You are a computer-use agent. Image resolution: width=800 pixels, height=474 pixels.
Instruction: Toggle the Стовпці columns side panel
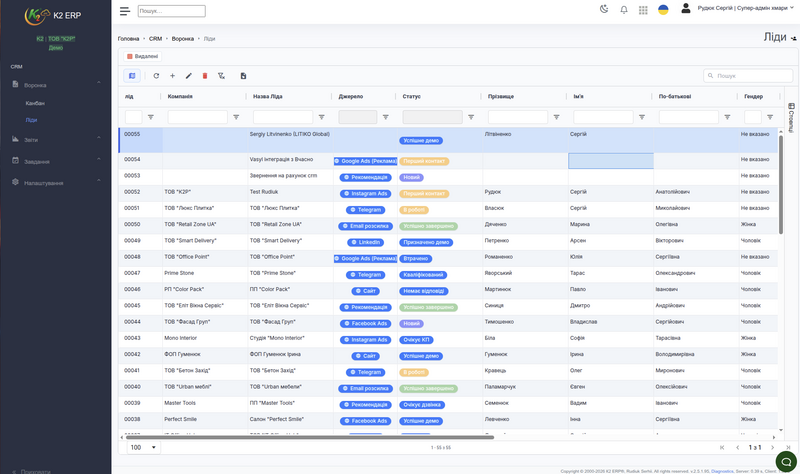(791, 117)
